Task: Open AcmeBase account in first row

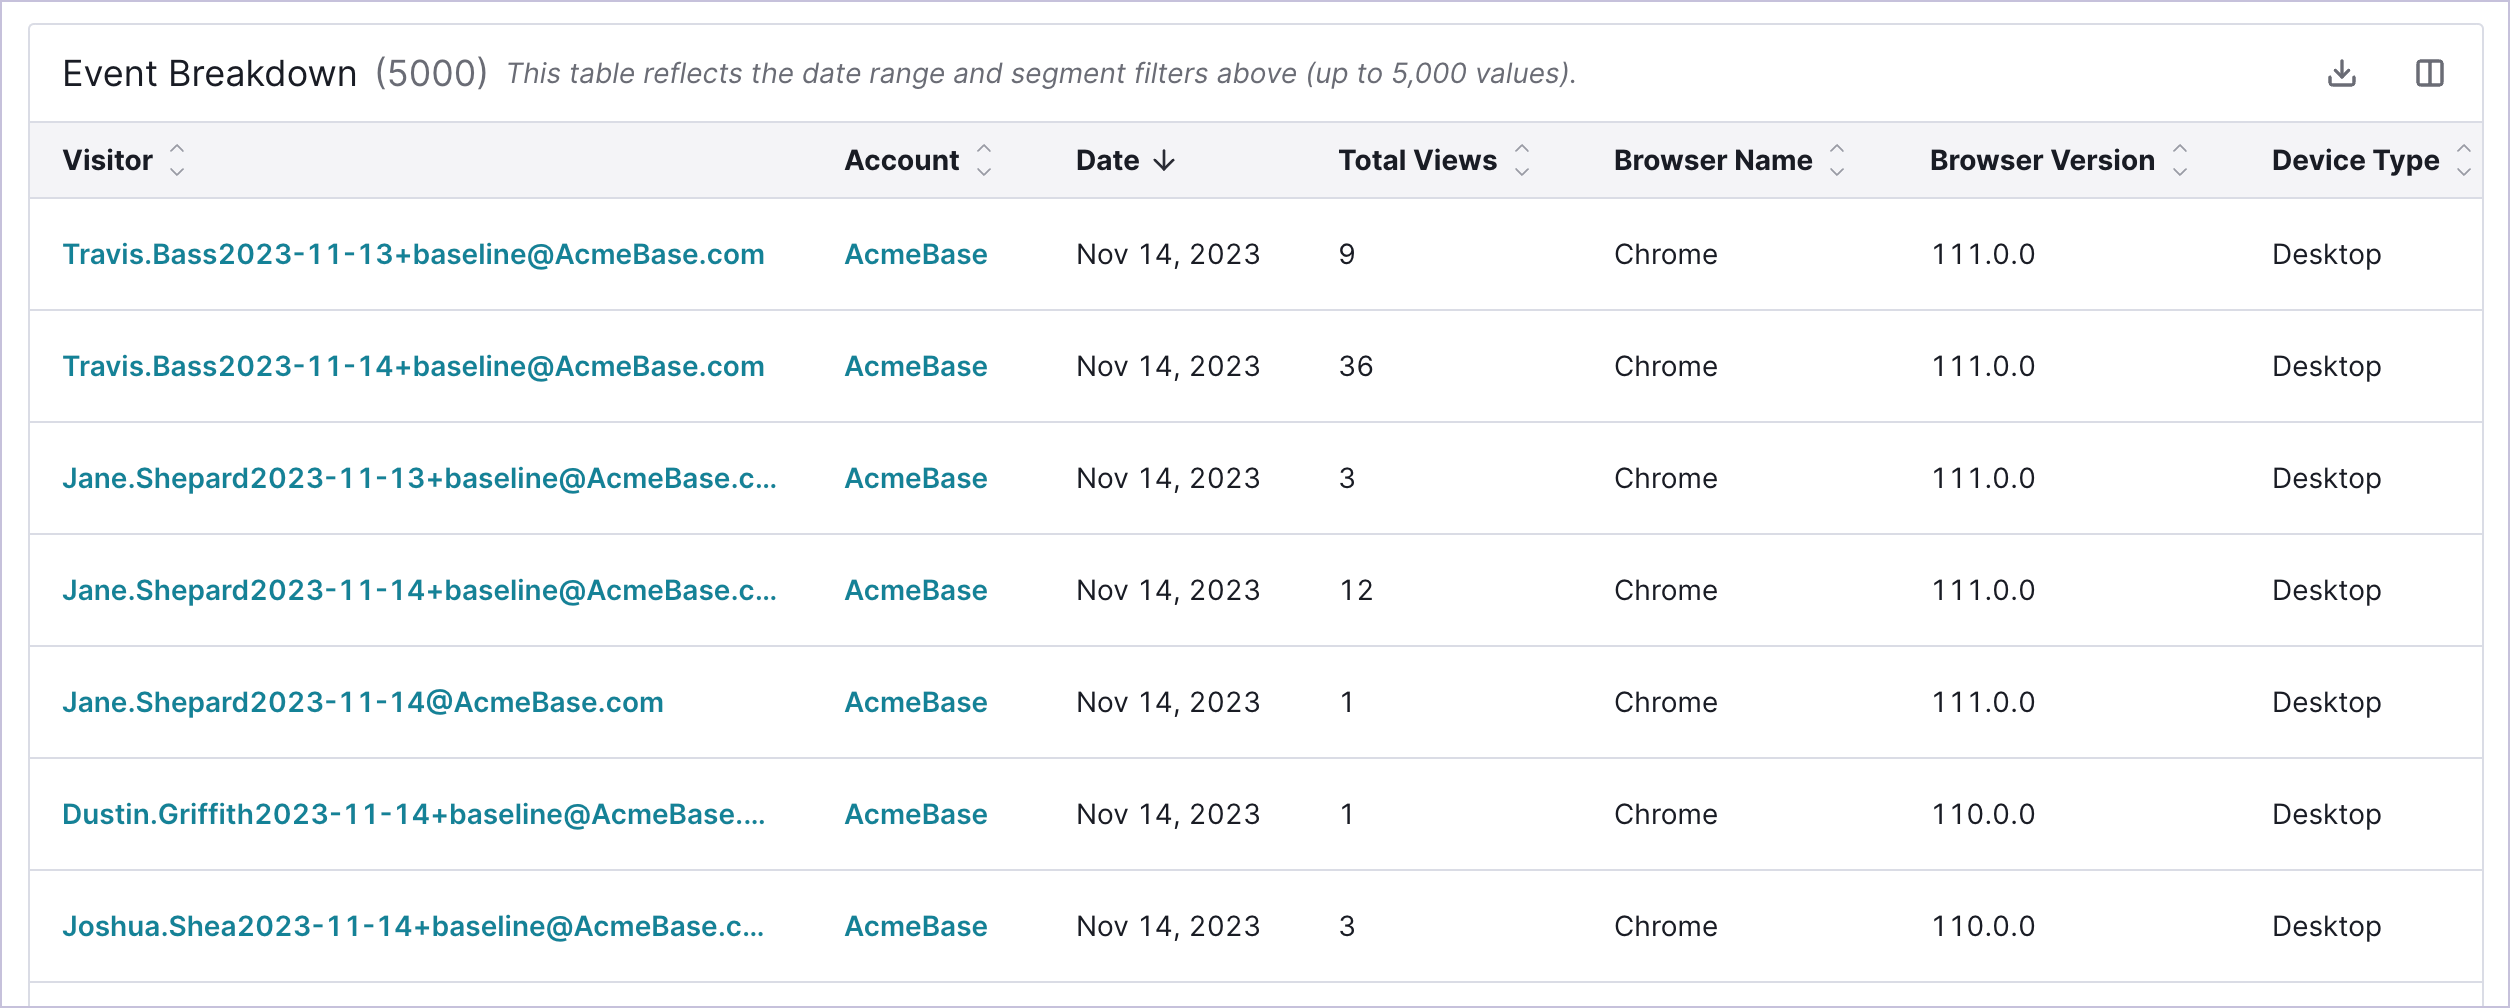Action: point(915,254)
